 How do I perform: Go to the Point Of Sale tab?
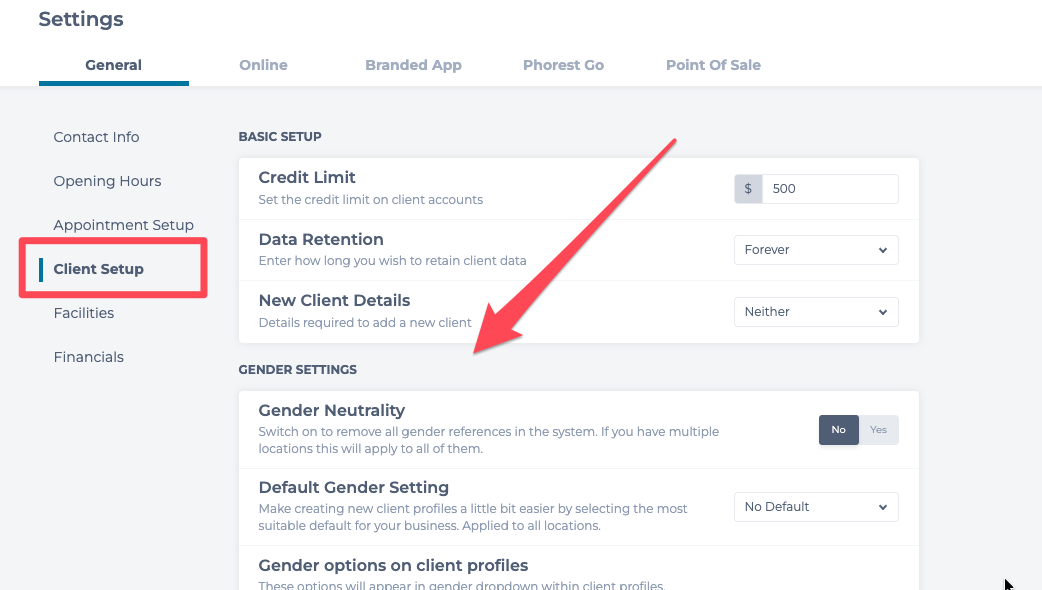[x=713, y=65]
